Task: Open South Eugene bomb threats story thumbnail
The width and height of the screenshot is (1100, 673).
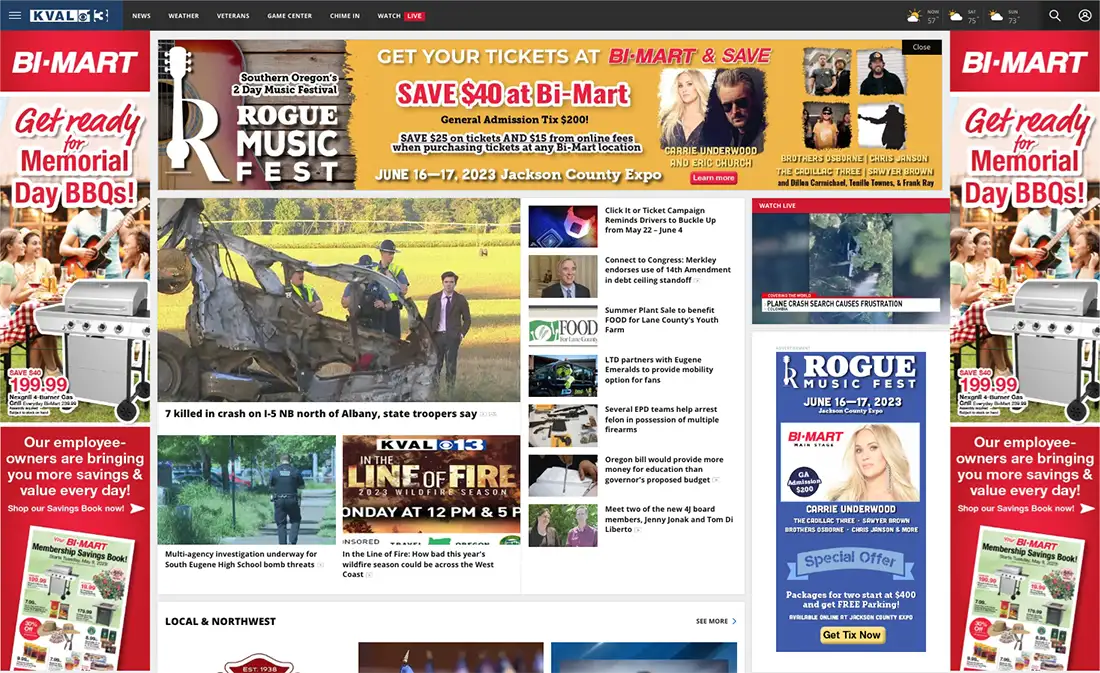Action: pyautogui.click(x=246, y=490)
